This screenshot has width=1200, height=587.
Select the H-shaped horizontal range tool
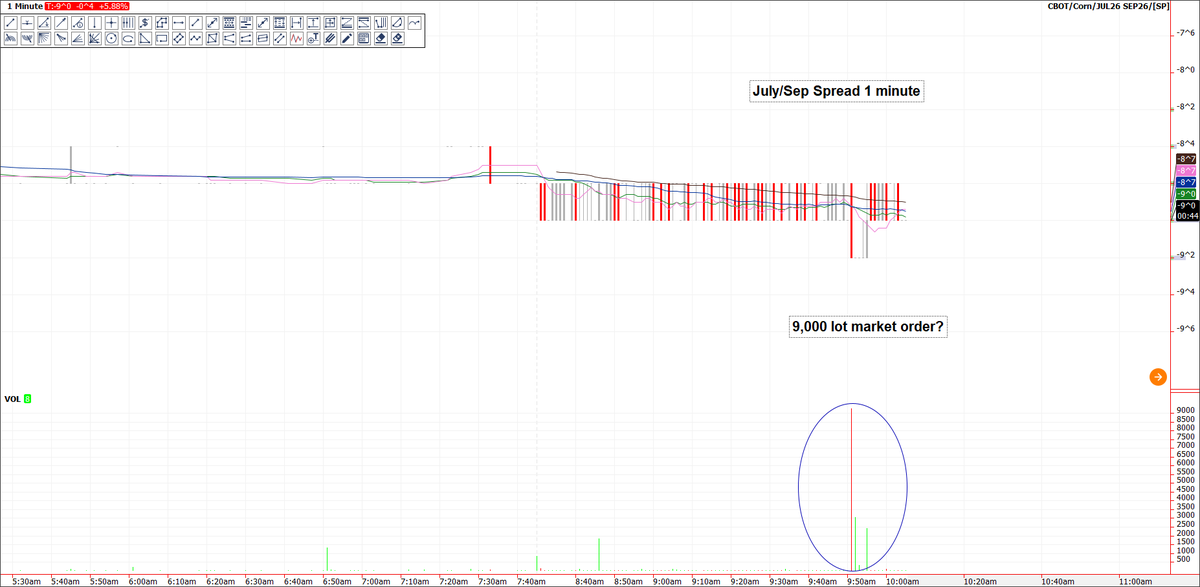297,22
